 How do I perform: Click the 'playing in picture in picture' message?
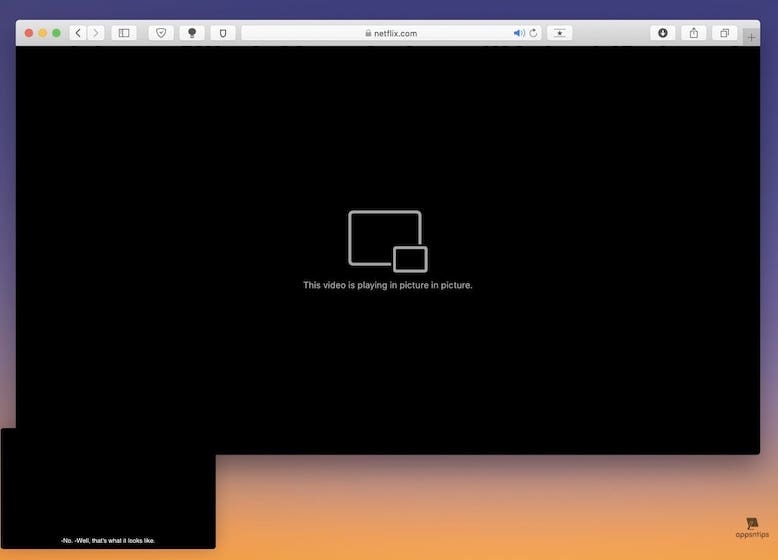(x=387, y=285)
